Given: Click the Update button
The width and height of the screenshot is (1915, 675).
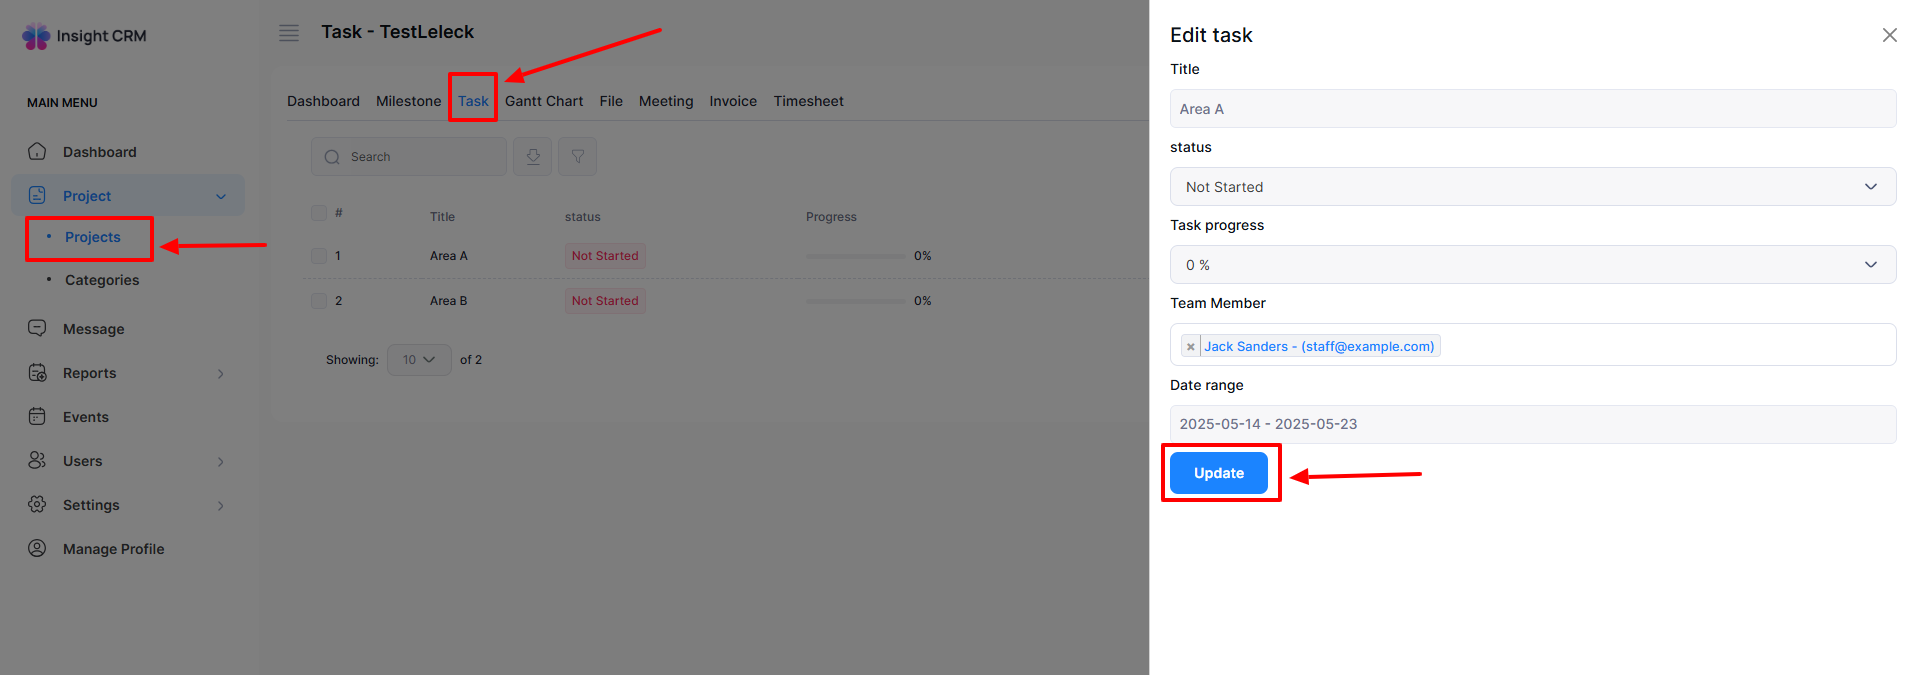Looking at the screenshot, I should (x=1218, y=473).
